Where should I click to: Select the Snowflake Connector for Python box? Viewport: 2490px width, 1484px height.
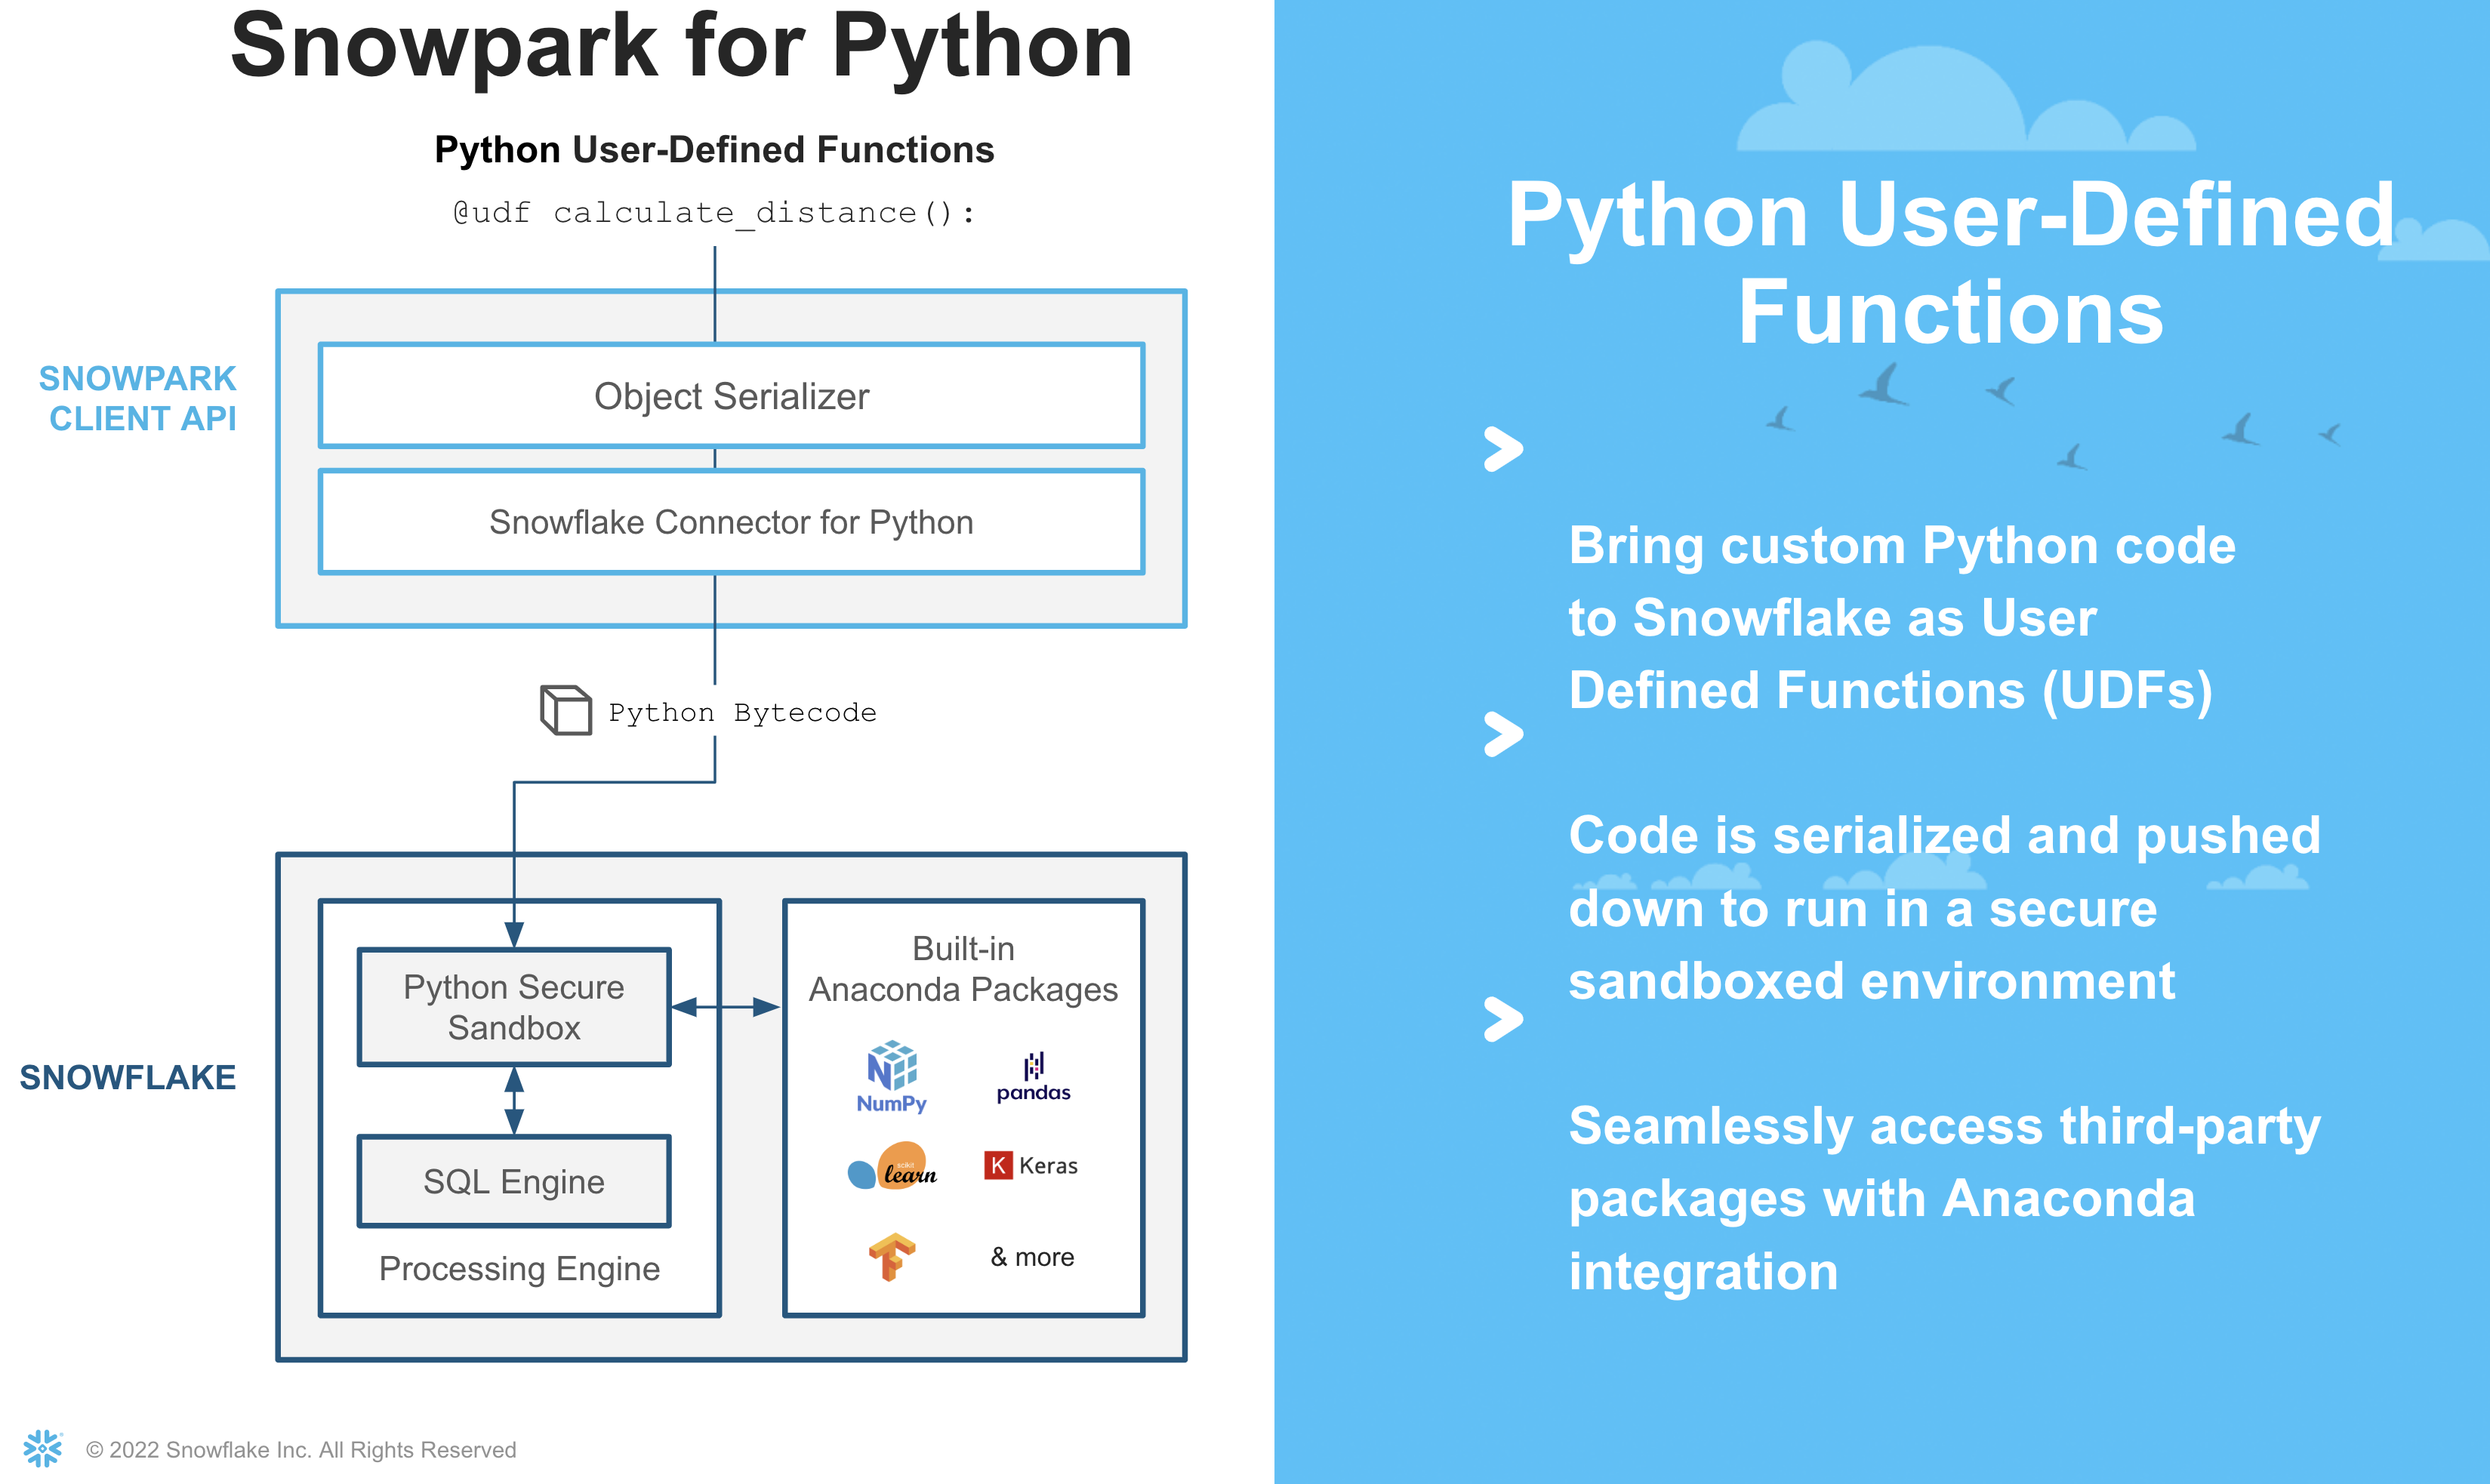[731, 522]
